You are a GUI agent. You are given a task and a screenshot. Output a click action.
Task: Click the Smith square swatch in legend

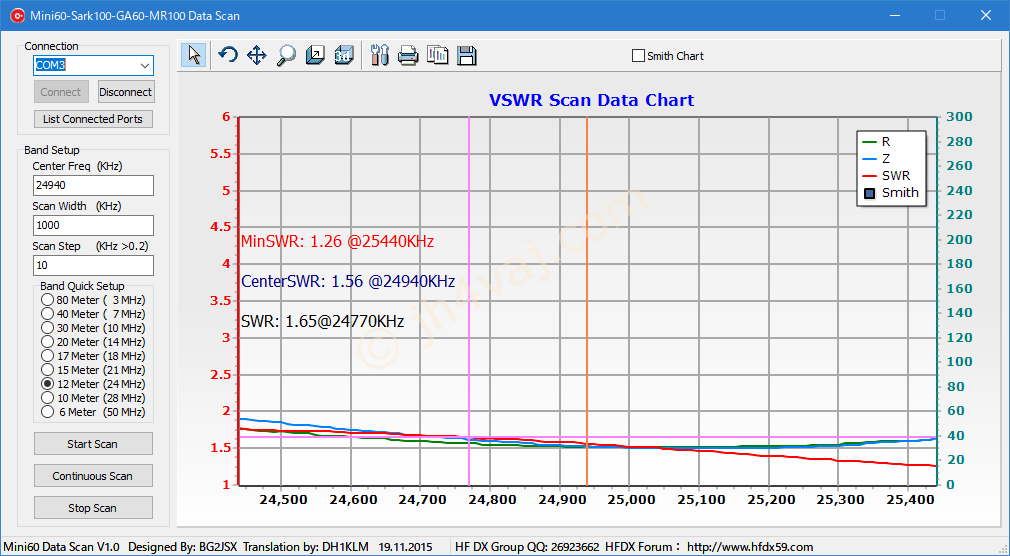(870, 193)
